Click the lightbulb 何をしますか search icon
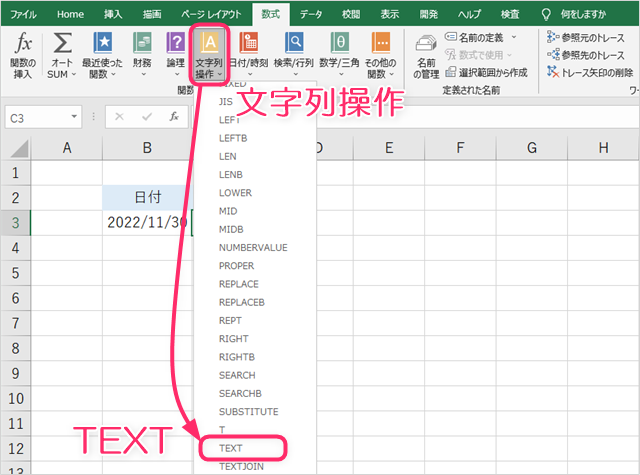 546,15
